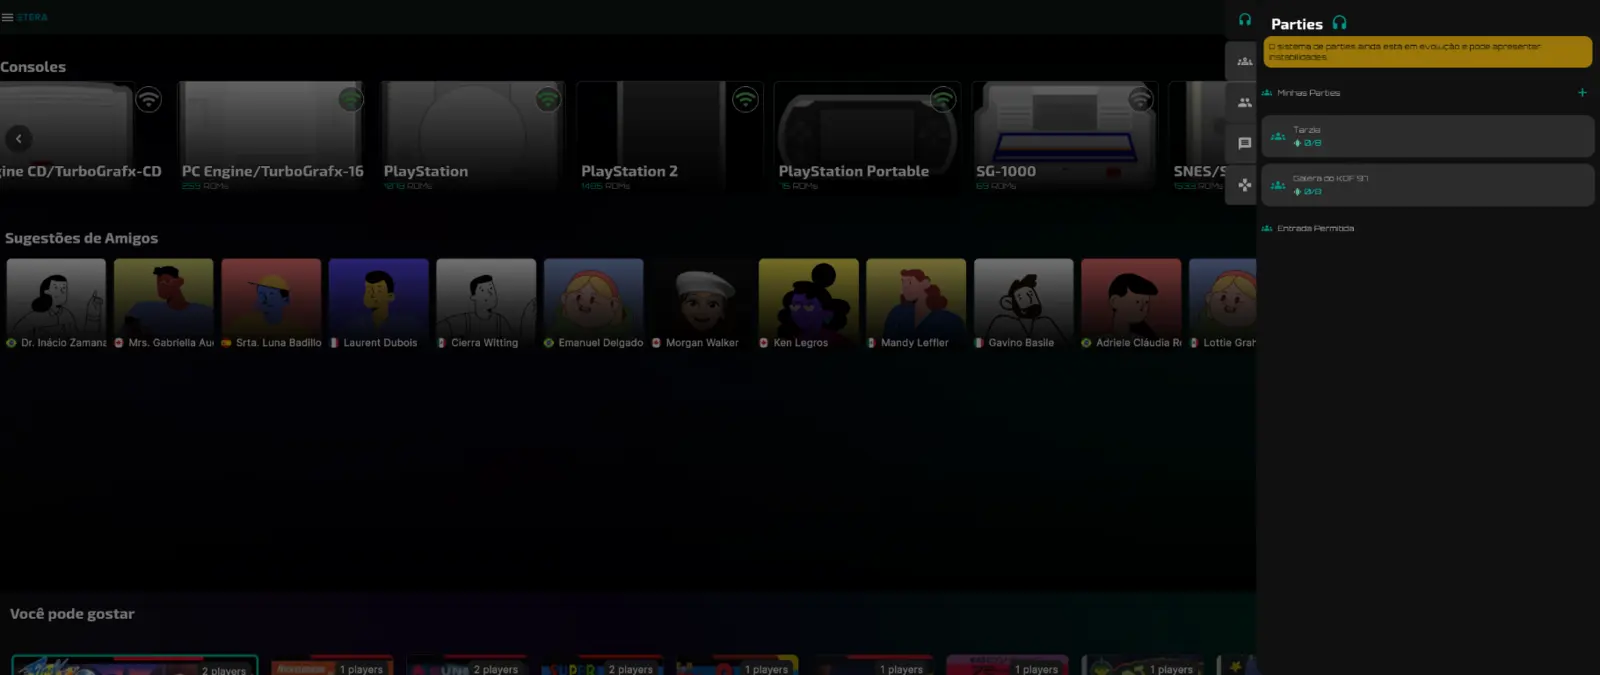
Task: Add a new party with plus icon
Action: point(1582,92)
